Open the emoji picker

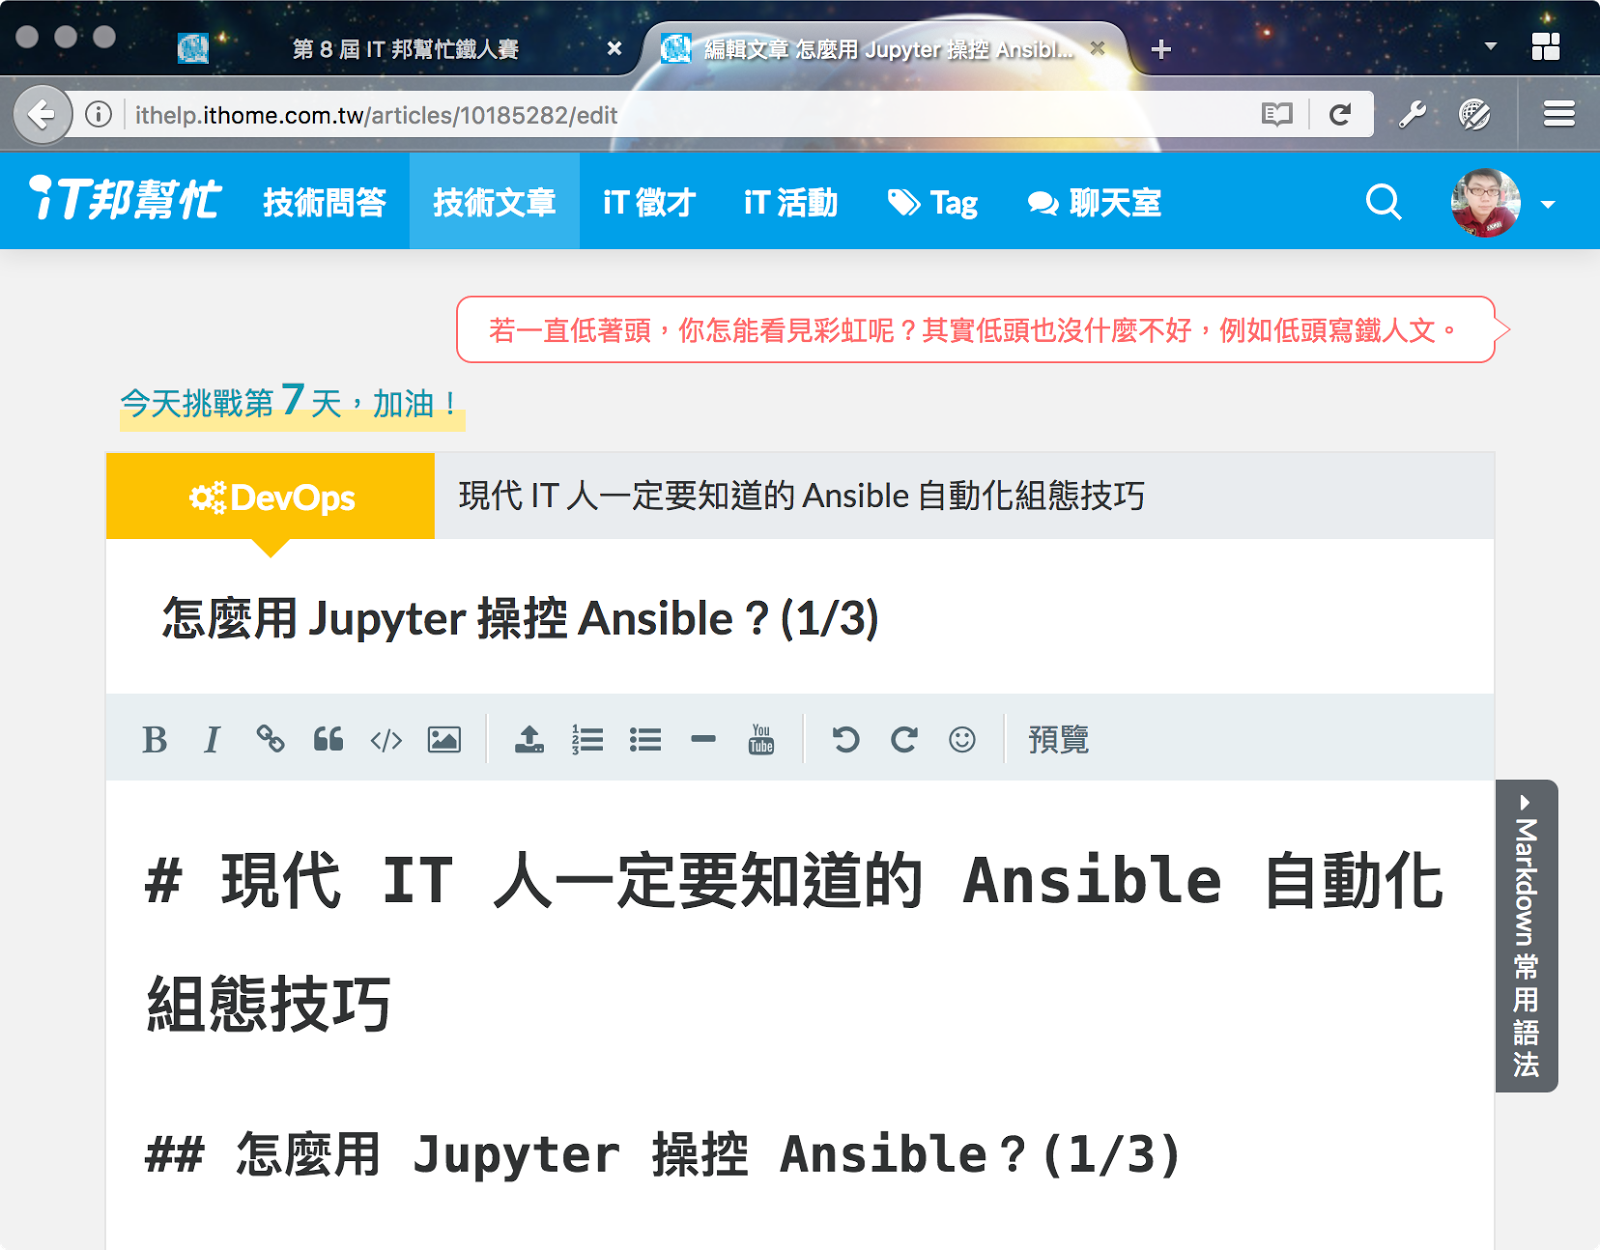pos(962,739)
